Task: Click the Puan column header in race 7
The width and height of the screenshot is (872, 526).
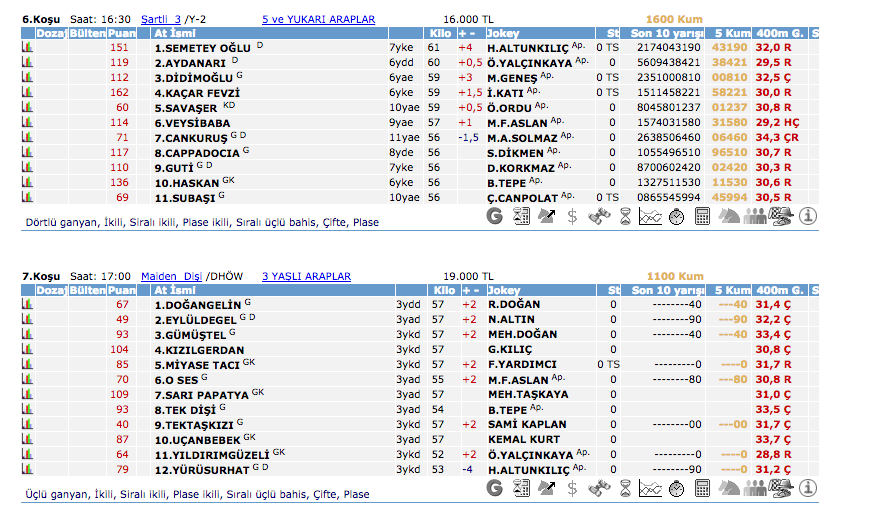Action: pyautogui.click(x=121, y=290)
